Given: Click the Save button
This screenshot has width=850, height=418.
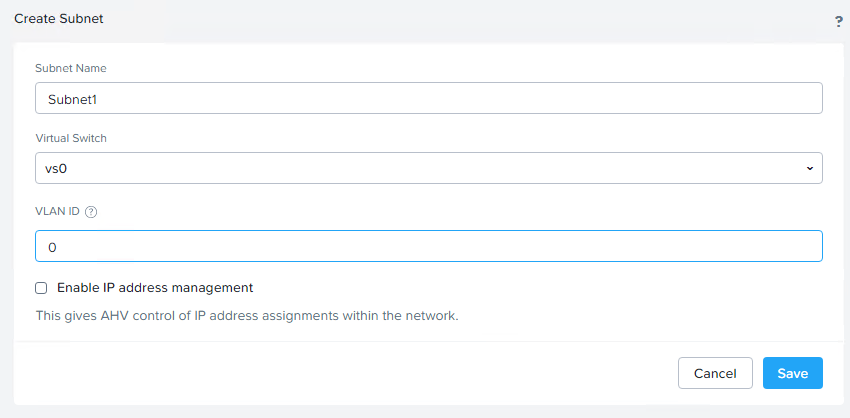Looking at the screenshot, I should coord(792,373).
